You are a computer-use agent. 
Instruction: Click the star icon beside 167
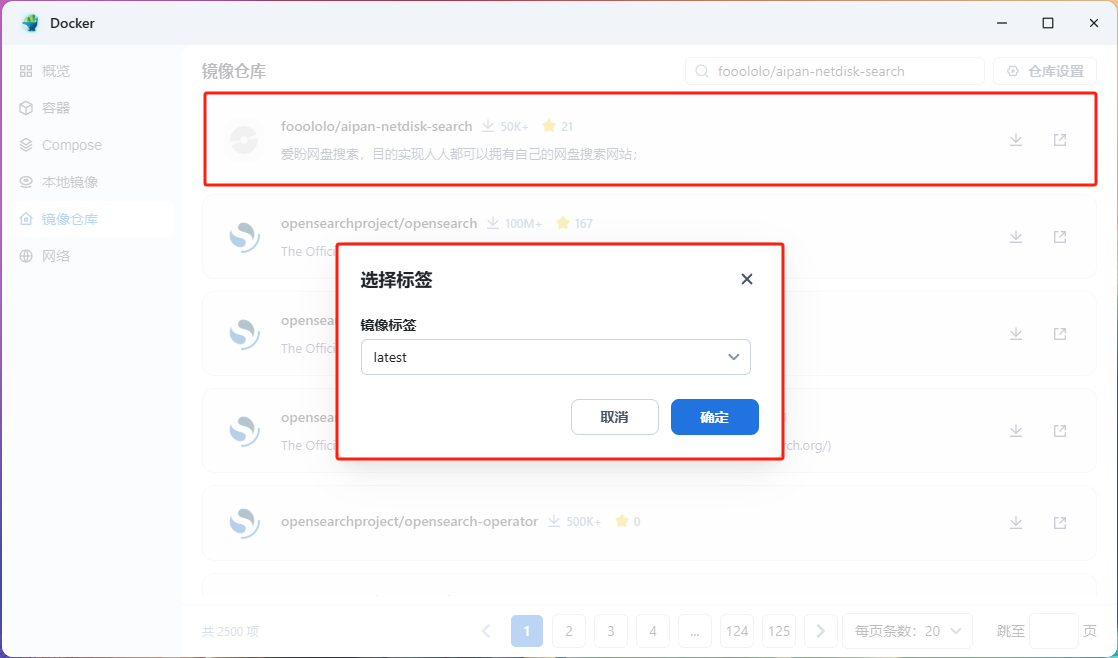(x=563, y=223)
